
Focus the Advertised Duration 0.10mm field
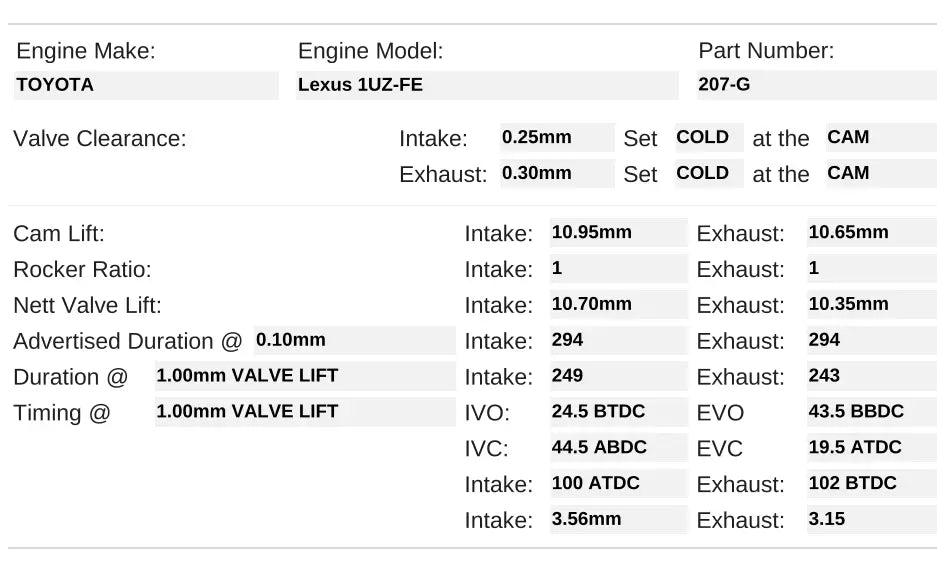pos(354,341)
